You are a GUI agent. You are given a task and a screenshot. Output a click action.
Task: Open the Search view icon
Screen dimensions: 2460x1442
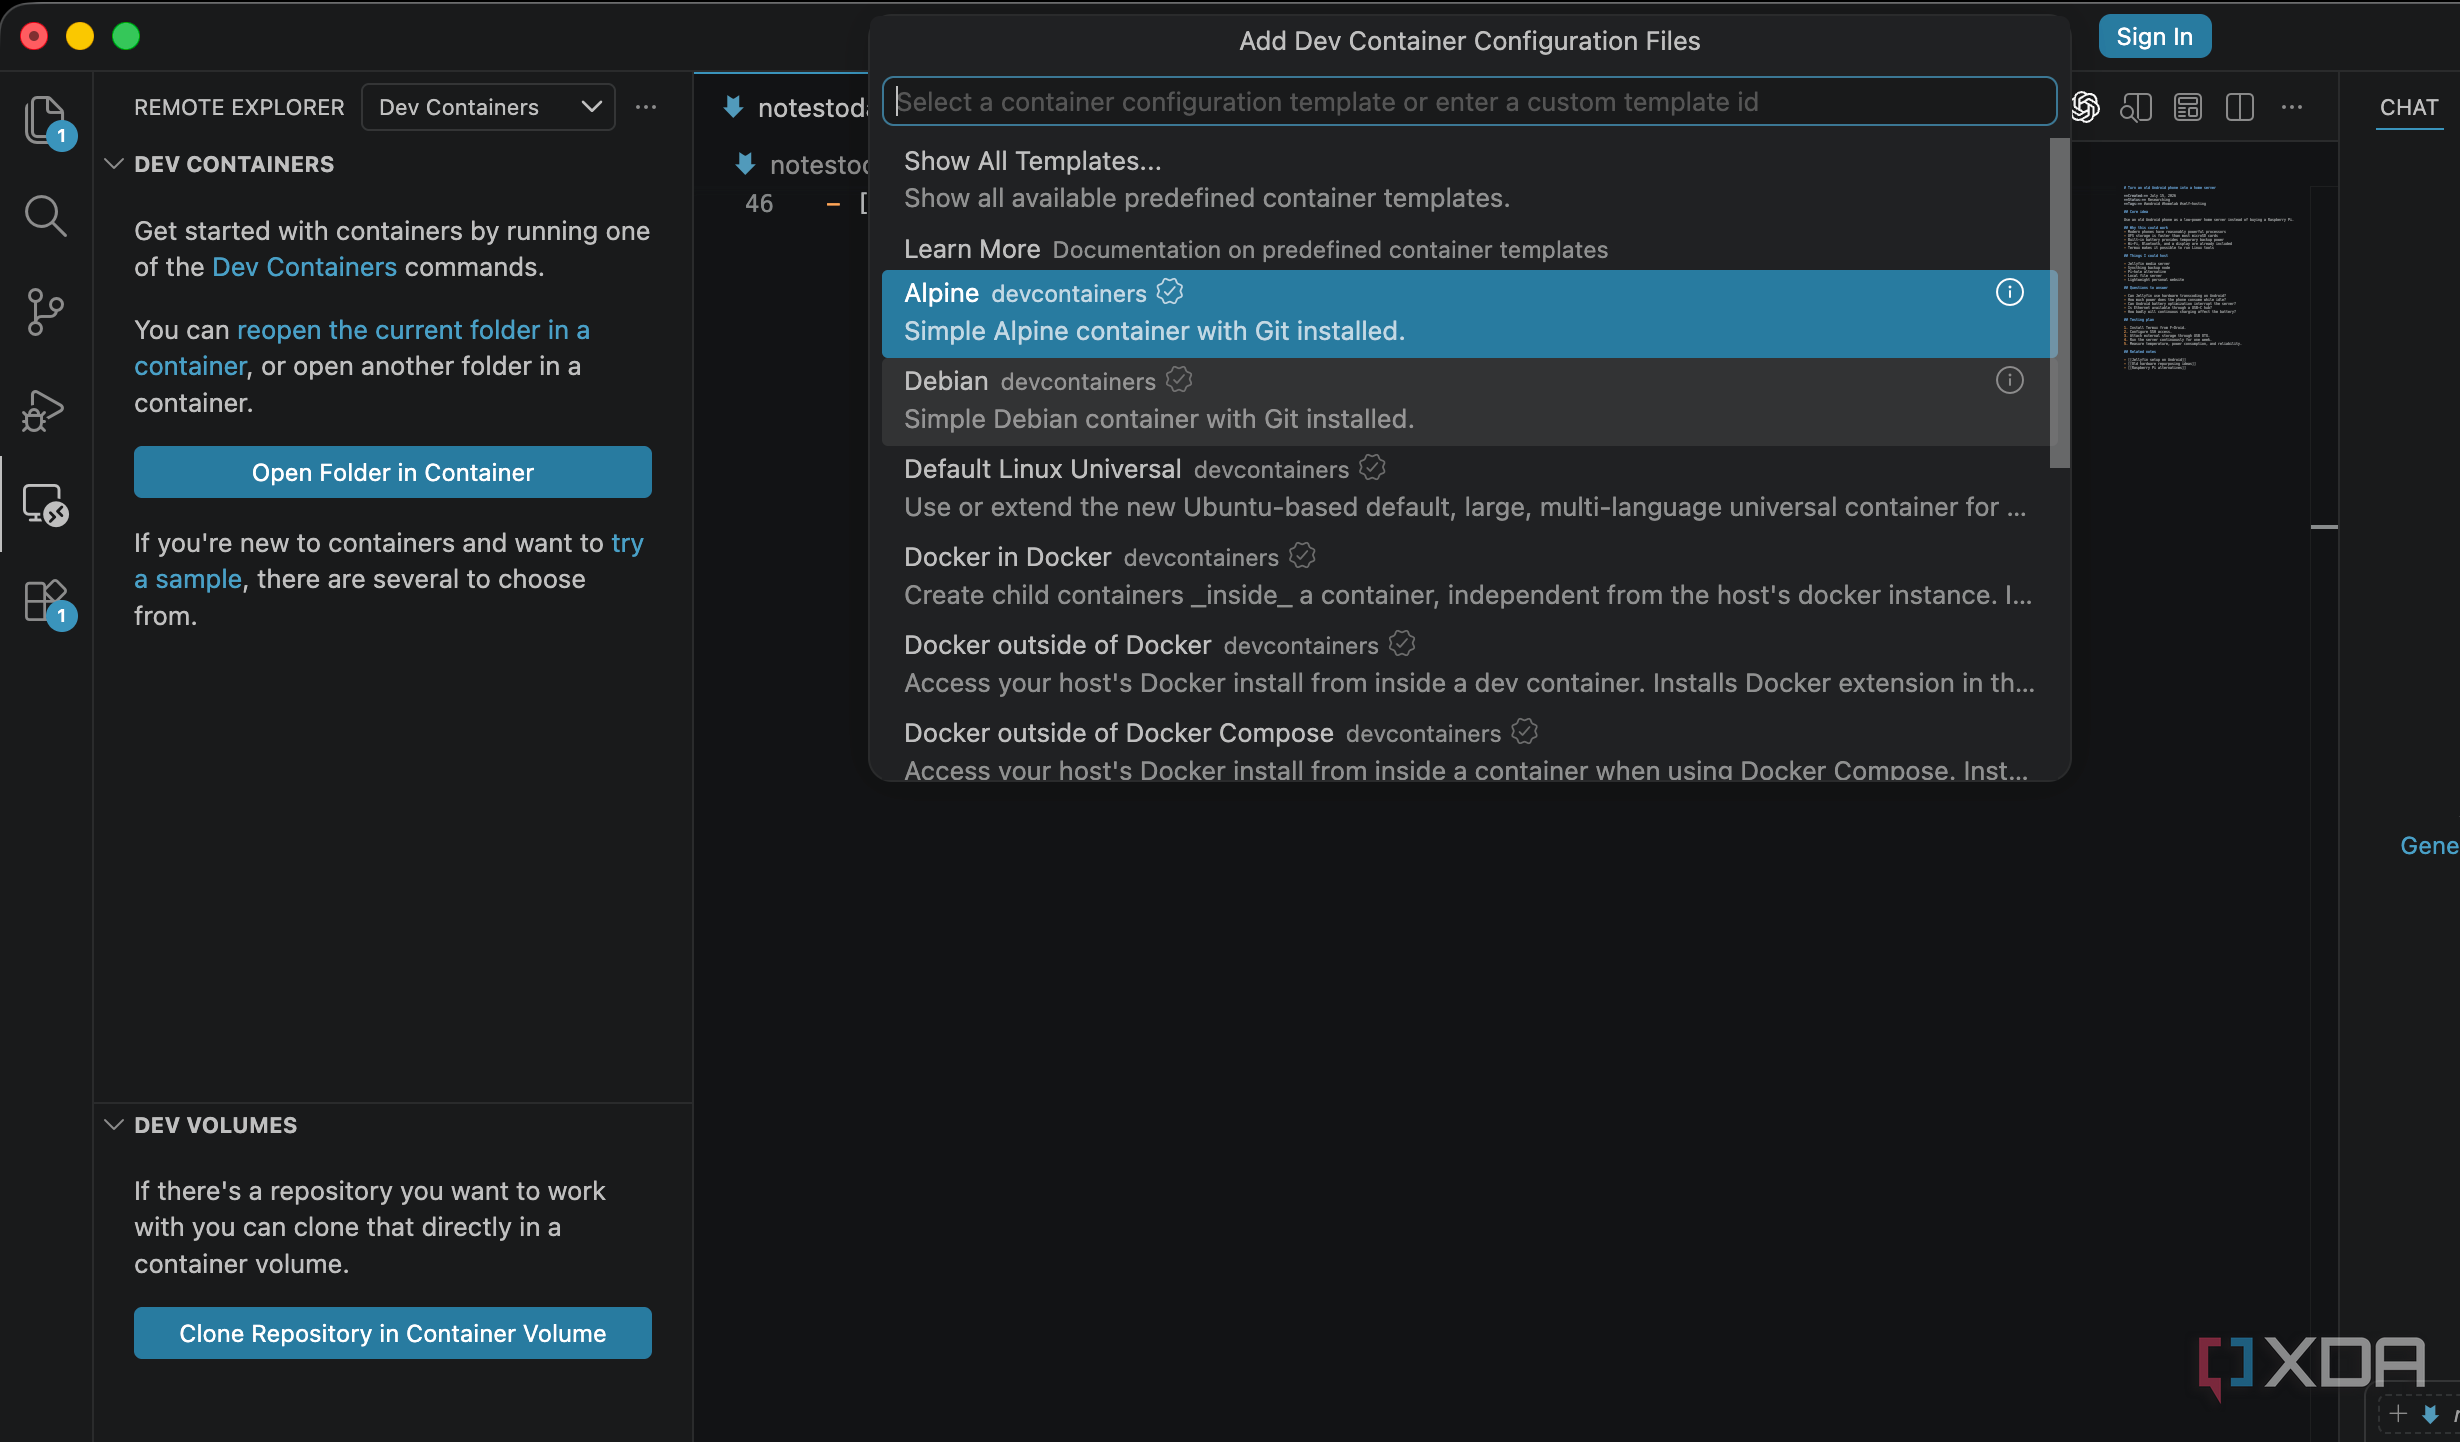45,216
